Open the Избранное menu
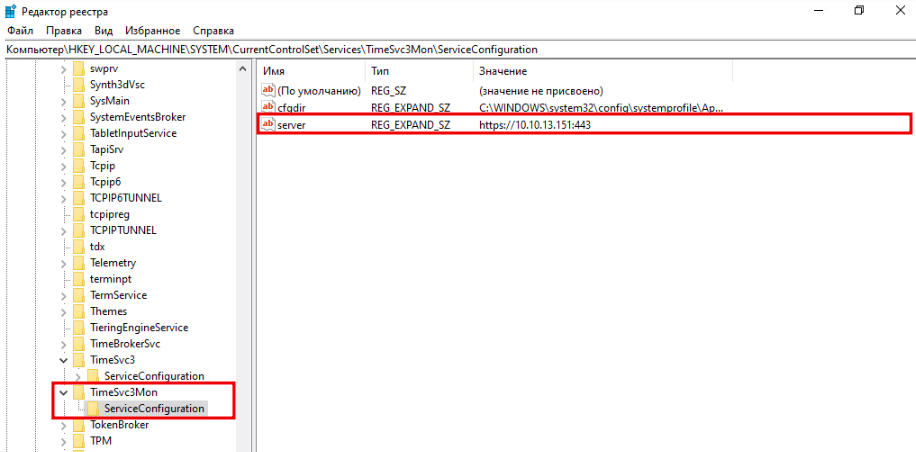This screenshot has height=452, width=916. [152, 31]
